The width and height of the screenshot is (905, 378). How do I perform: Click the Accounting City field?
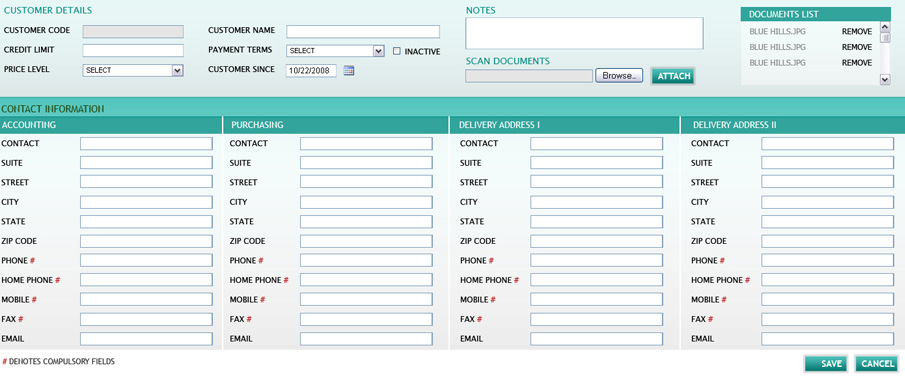pos(146,202)
